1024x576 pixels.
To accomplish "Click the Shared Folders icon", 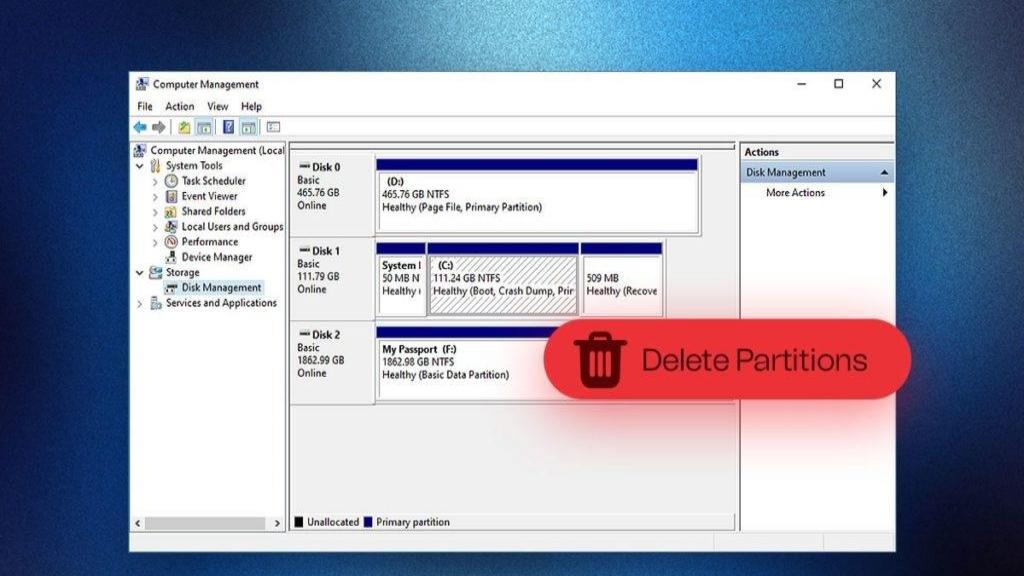I will (172, 212).
